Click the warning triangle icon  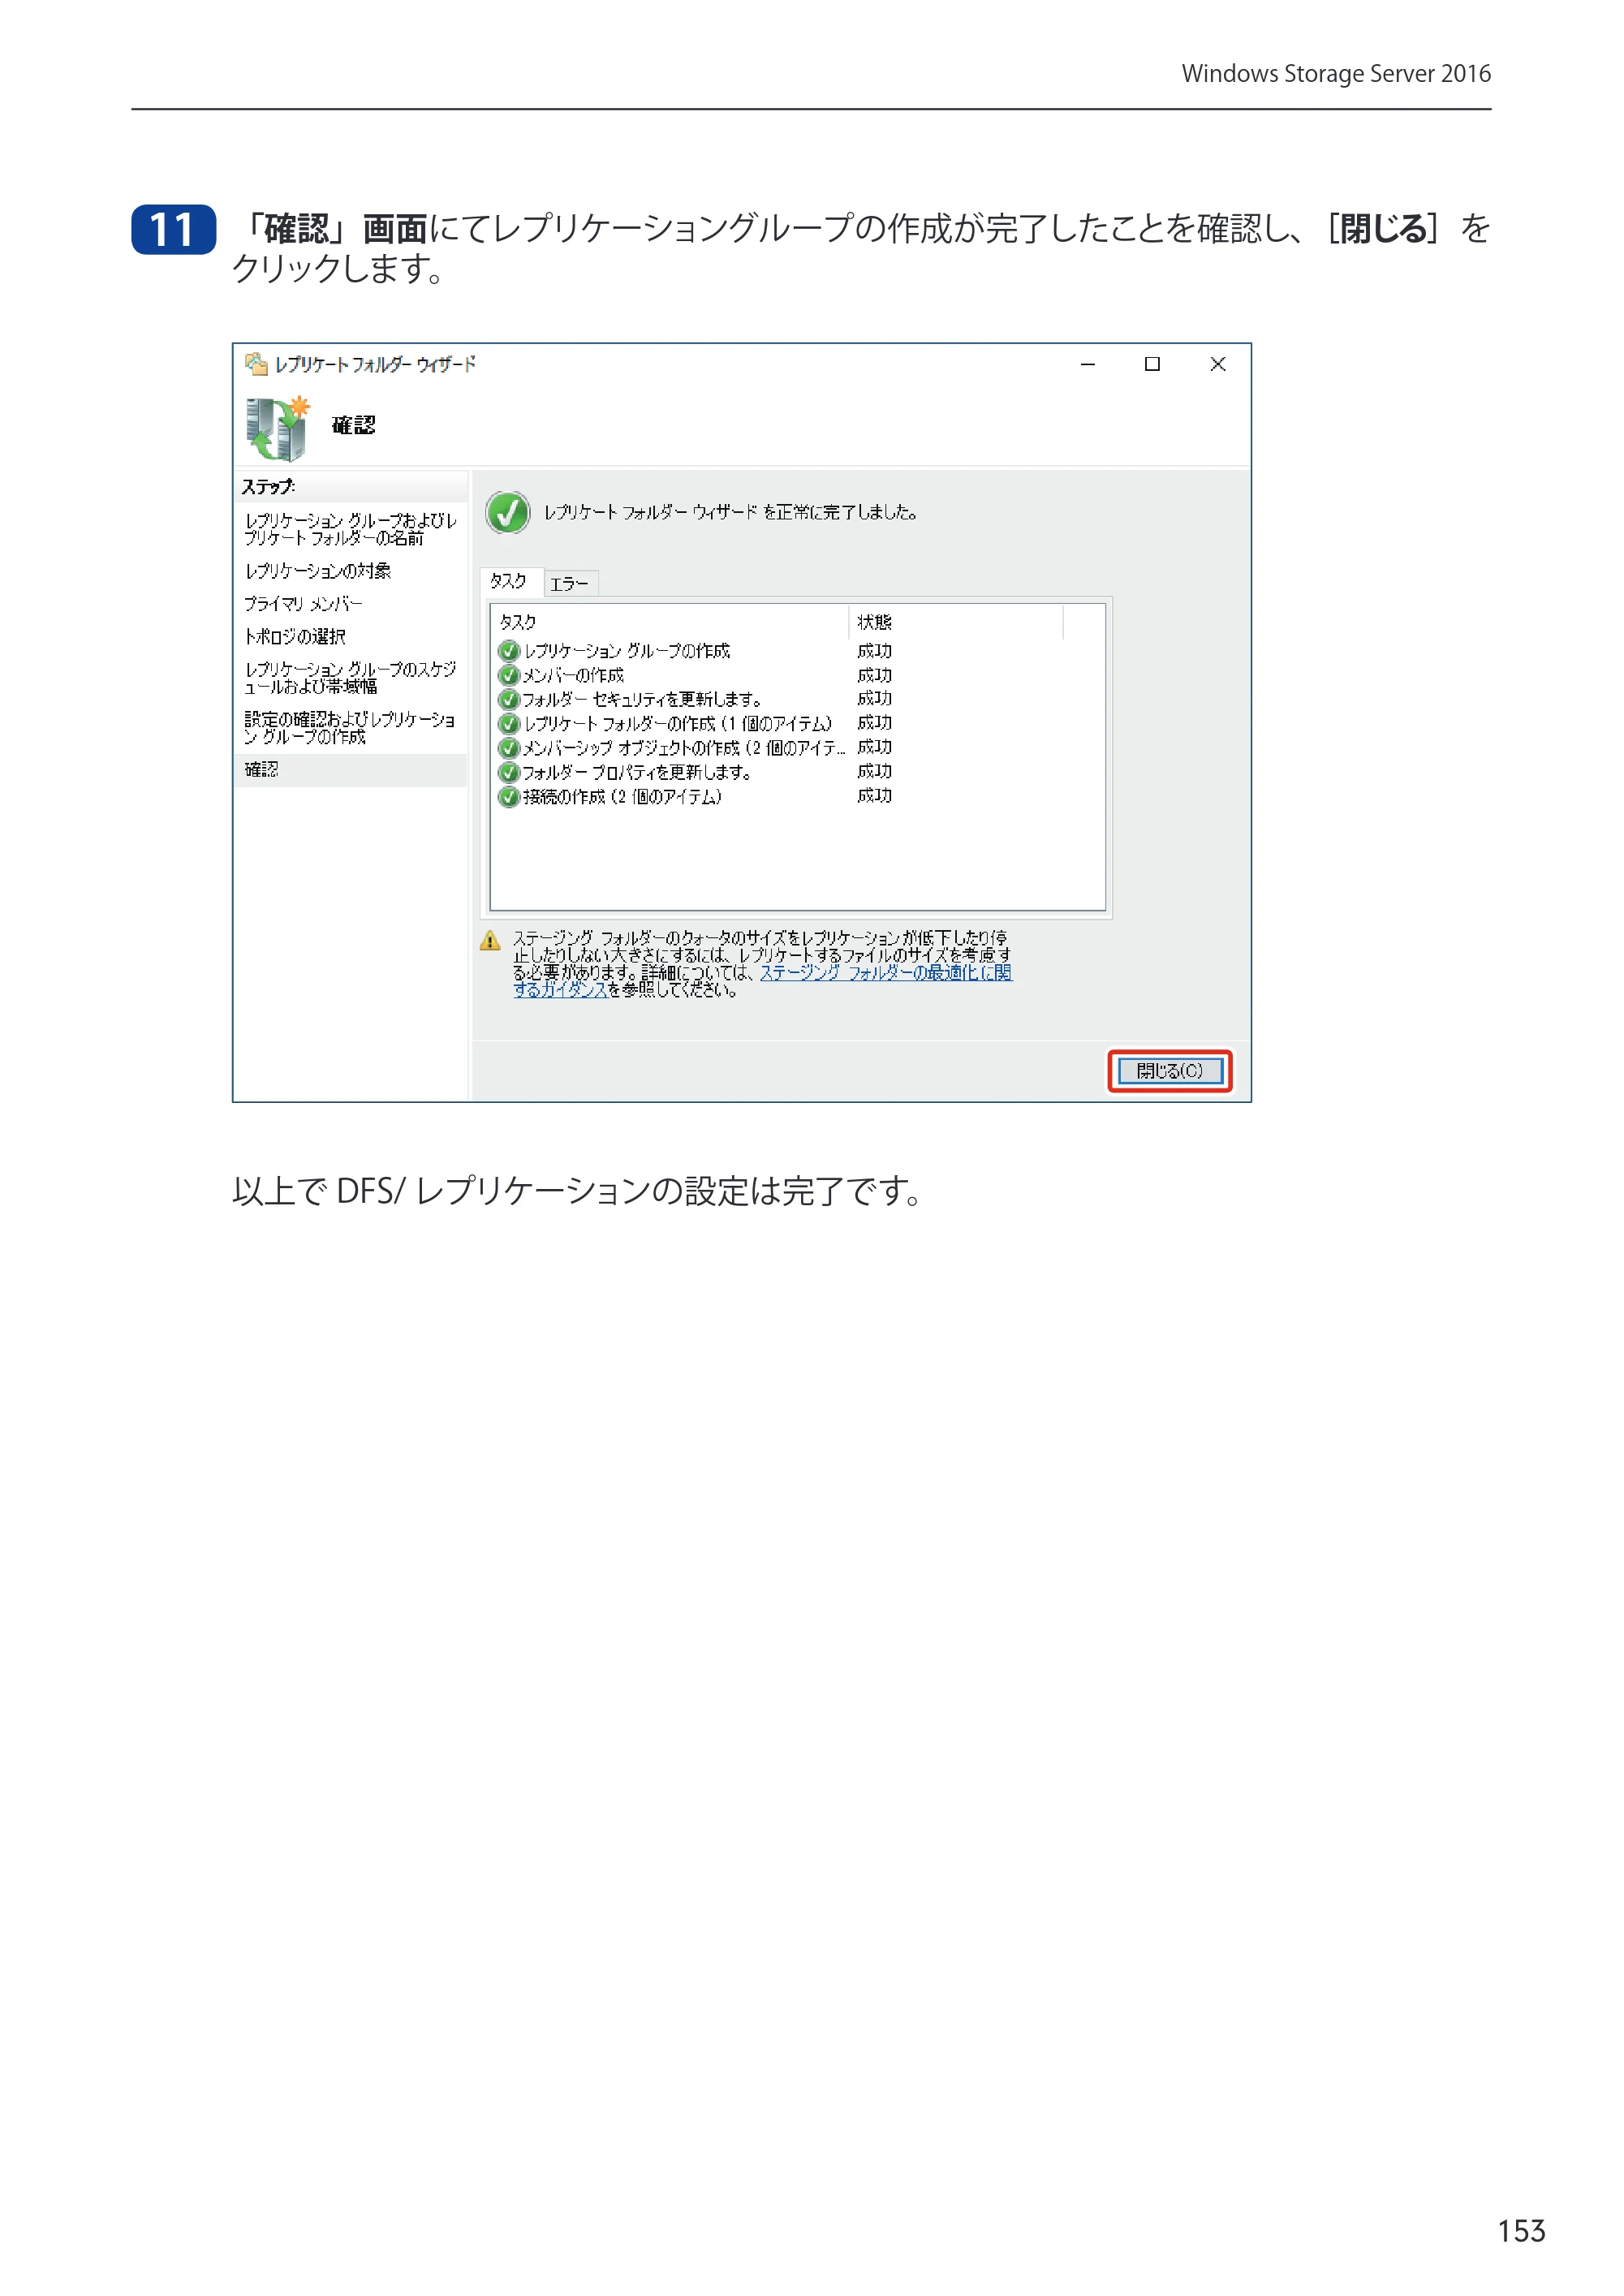pyautogui.click(x=490, y=941)
